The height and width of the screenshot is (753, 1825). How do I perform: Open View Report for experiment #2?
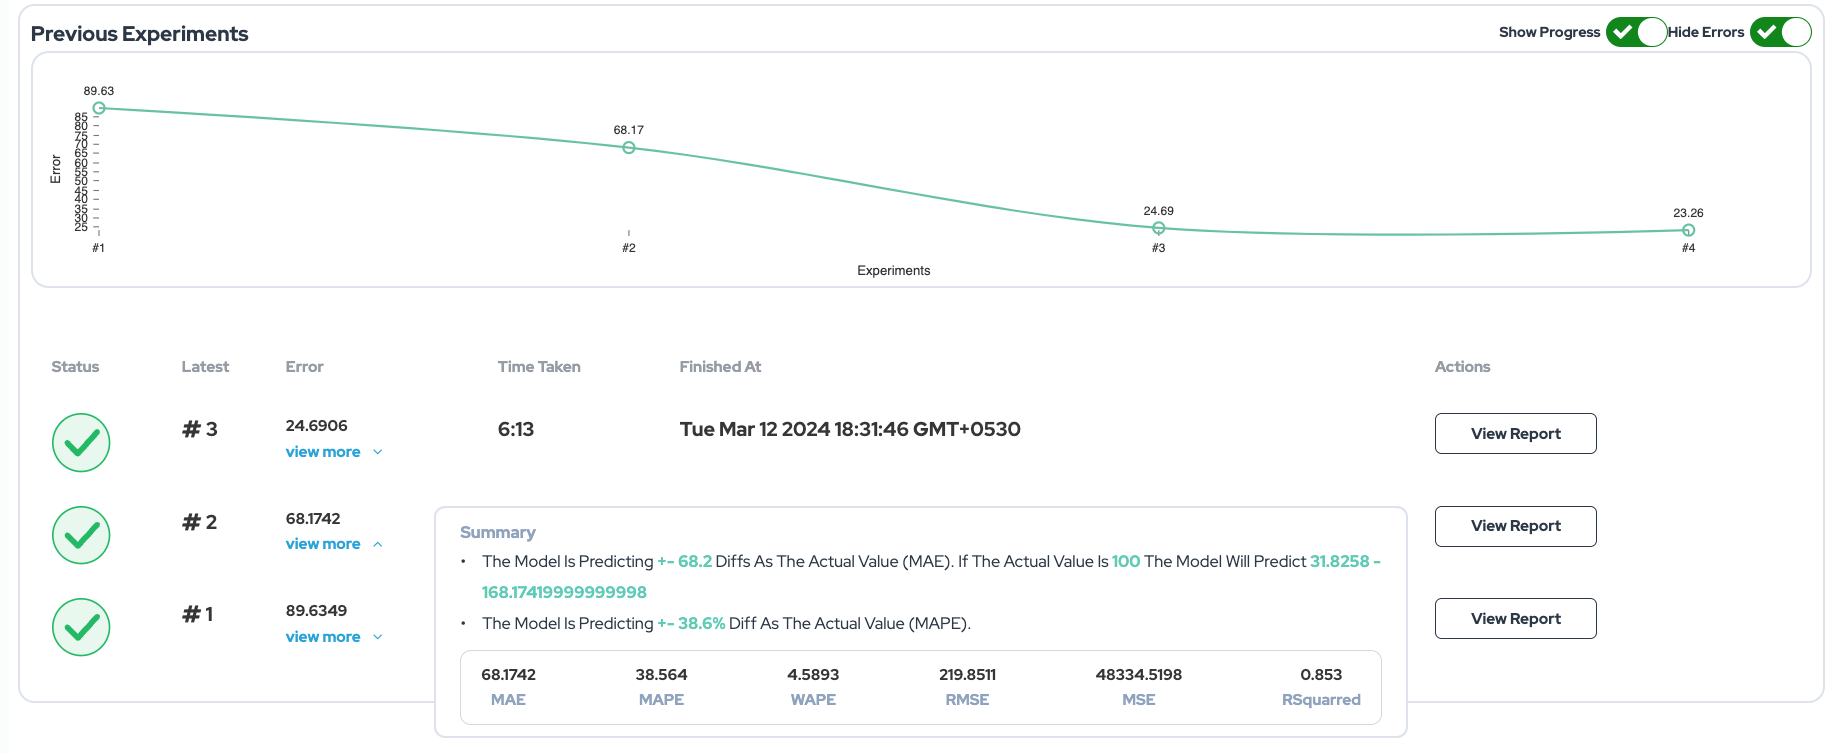[1515, 526]
